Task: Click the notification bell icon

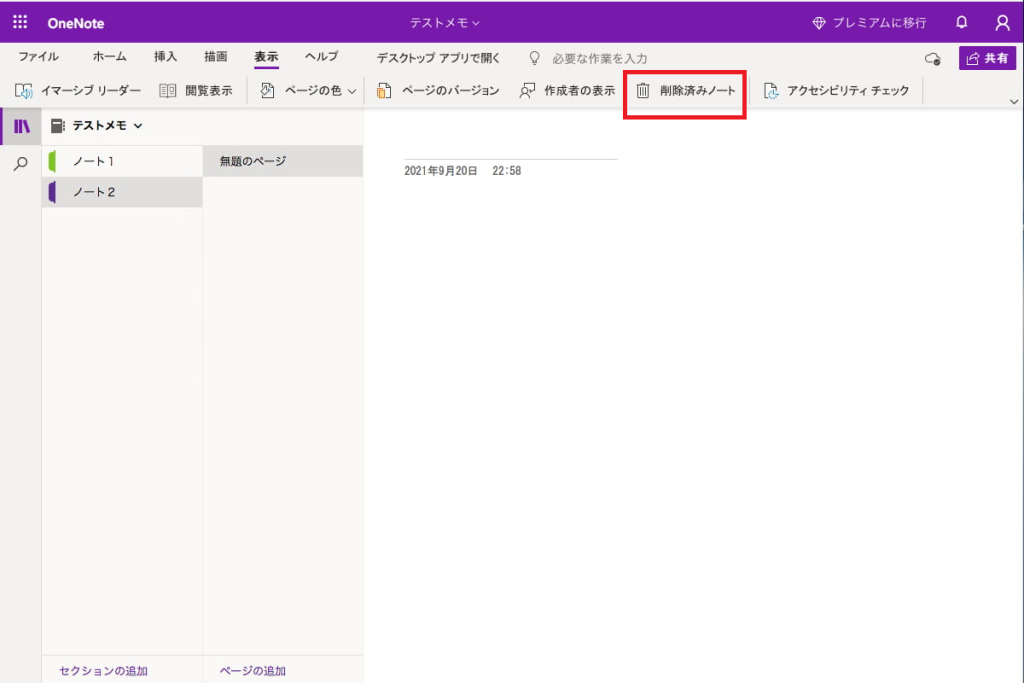Action: point(961,22)
